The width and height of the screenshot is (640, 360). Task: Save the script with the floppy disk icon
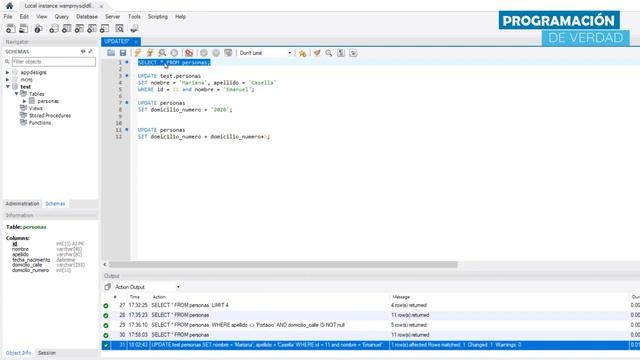click(x=123, y=53)
